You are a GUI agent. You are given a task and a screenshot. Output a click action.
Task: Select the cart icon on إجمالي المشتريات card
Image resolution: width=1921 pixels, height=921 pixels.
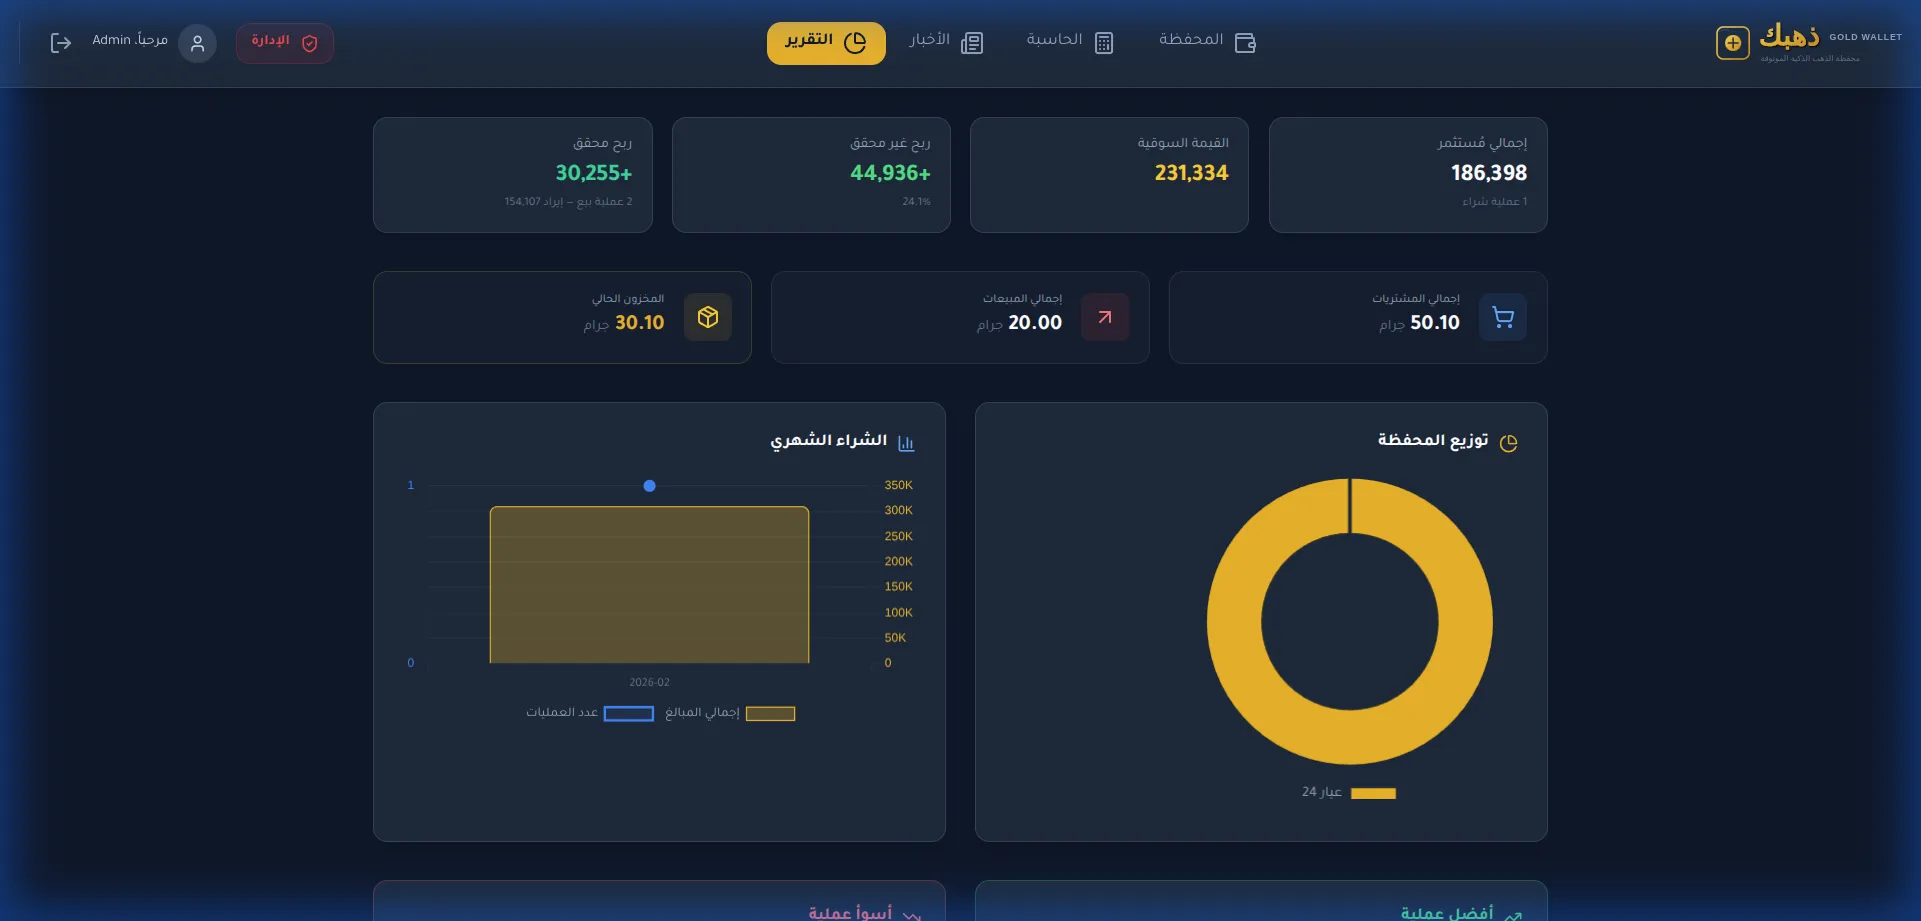pos(1503,317)
